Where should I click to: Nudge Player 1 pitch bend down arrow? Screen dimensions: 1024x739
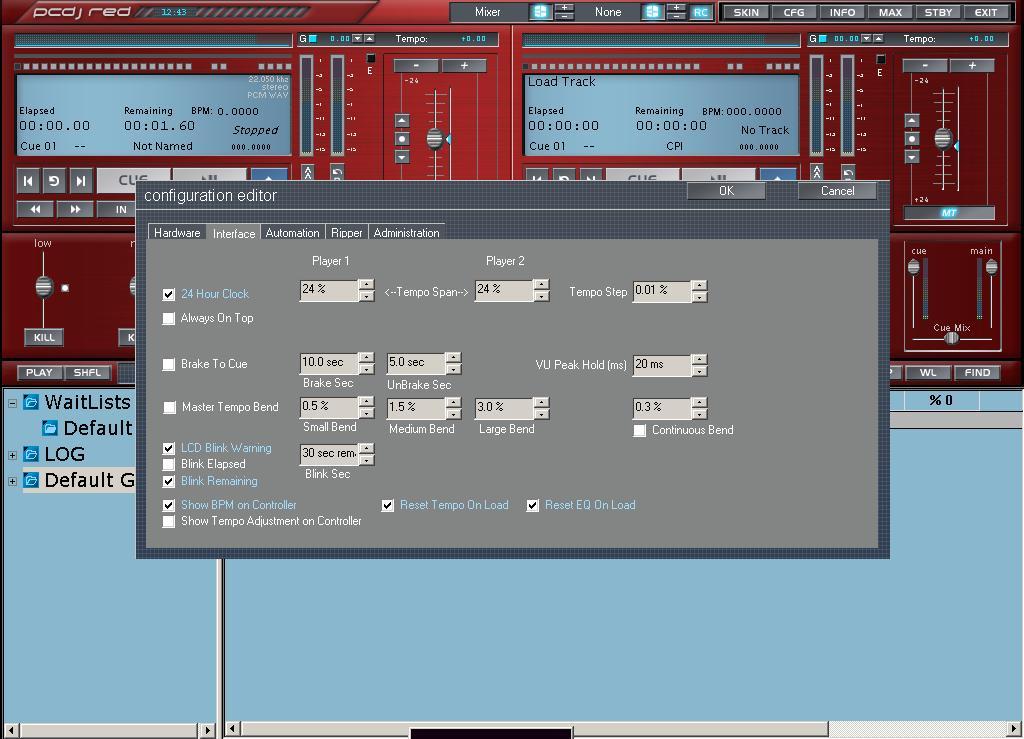coord(402,157)
